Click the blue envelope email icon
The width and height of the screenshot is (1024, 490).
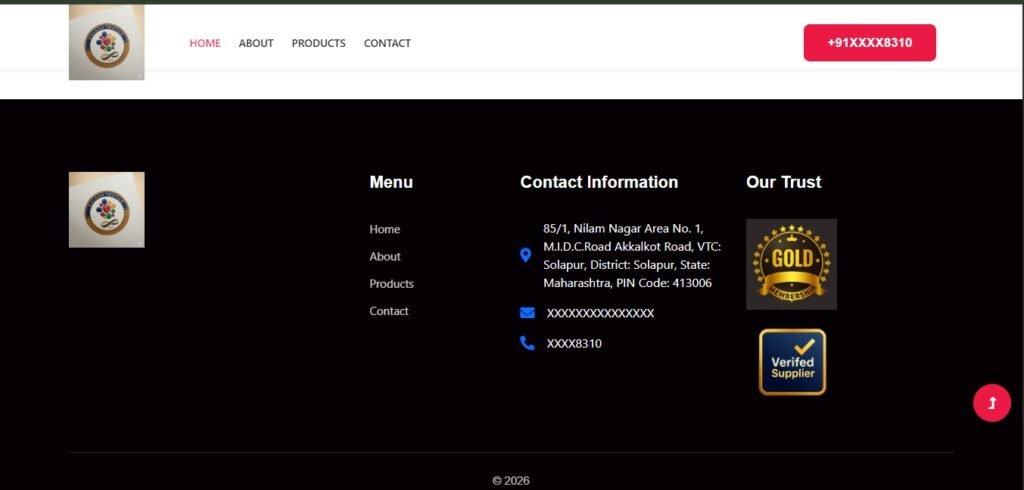point(527,313)
